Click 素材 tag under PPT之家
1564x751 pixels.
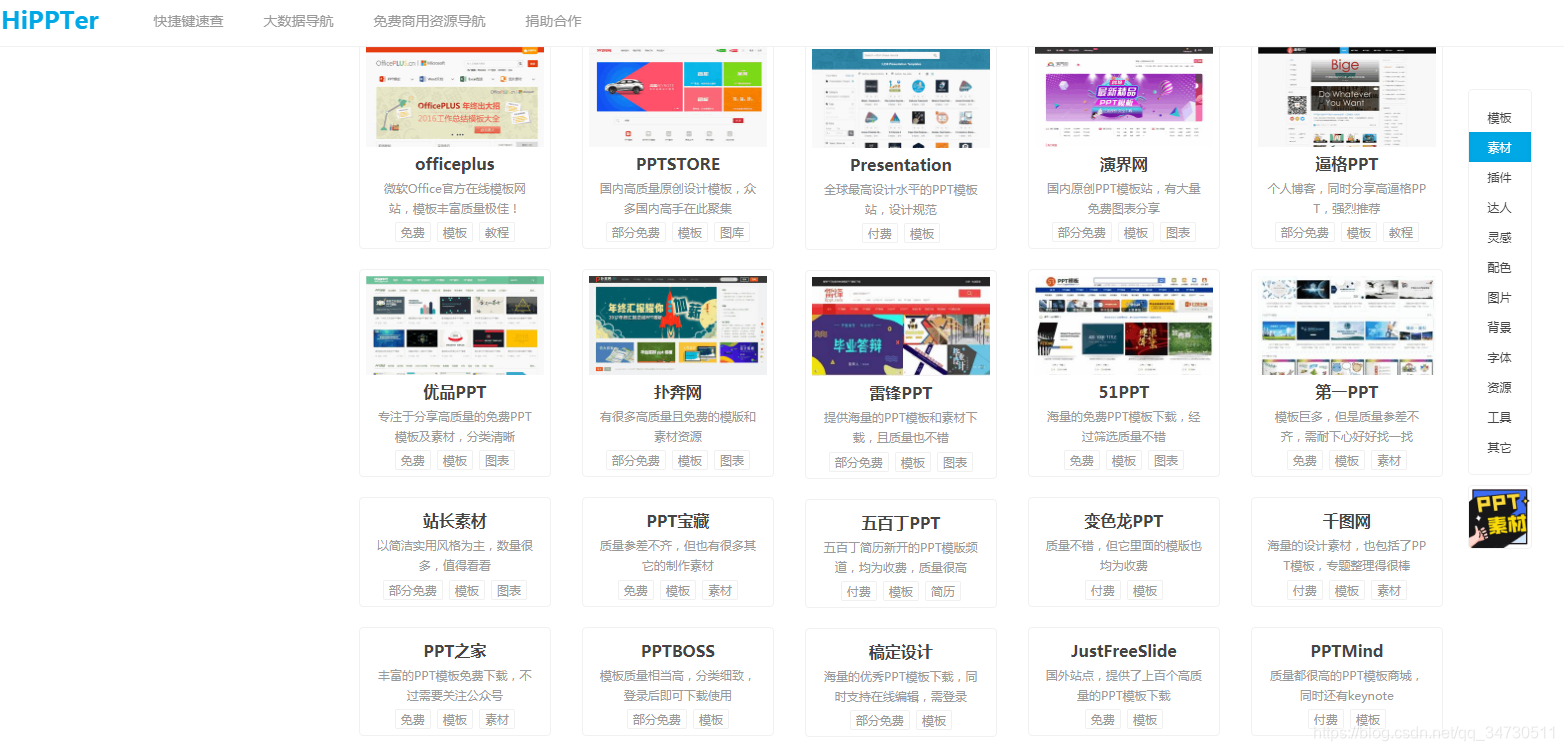coord(497,719)
